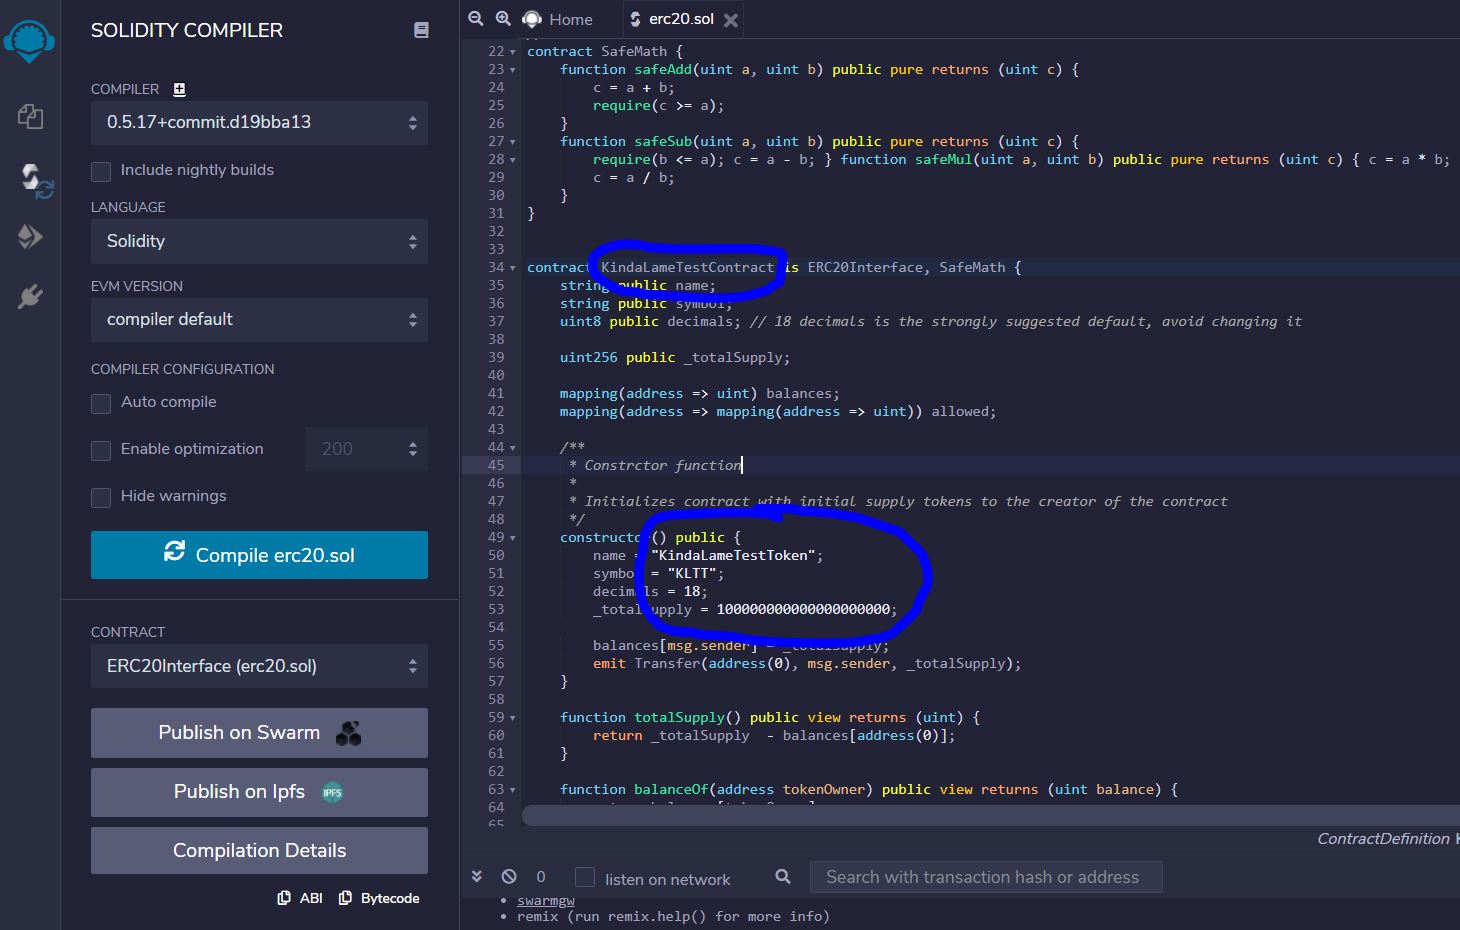Open EVM version compiler default dropdown

pos(259,319)
